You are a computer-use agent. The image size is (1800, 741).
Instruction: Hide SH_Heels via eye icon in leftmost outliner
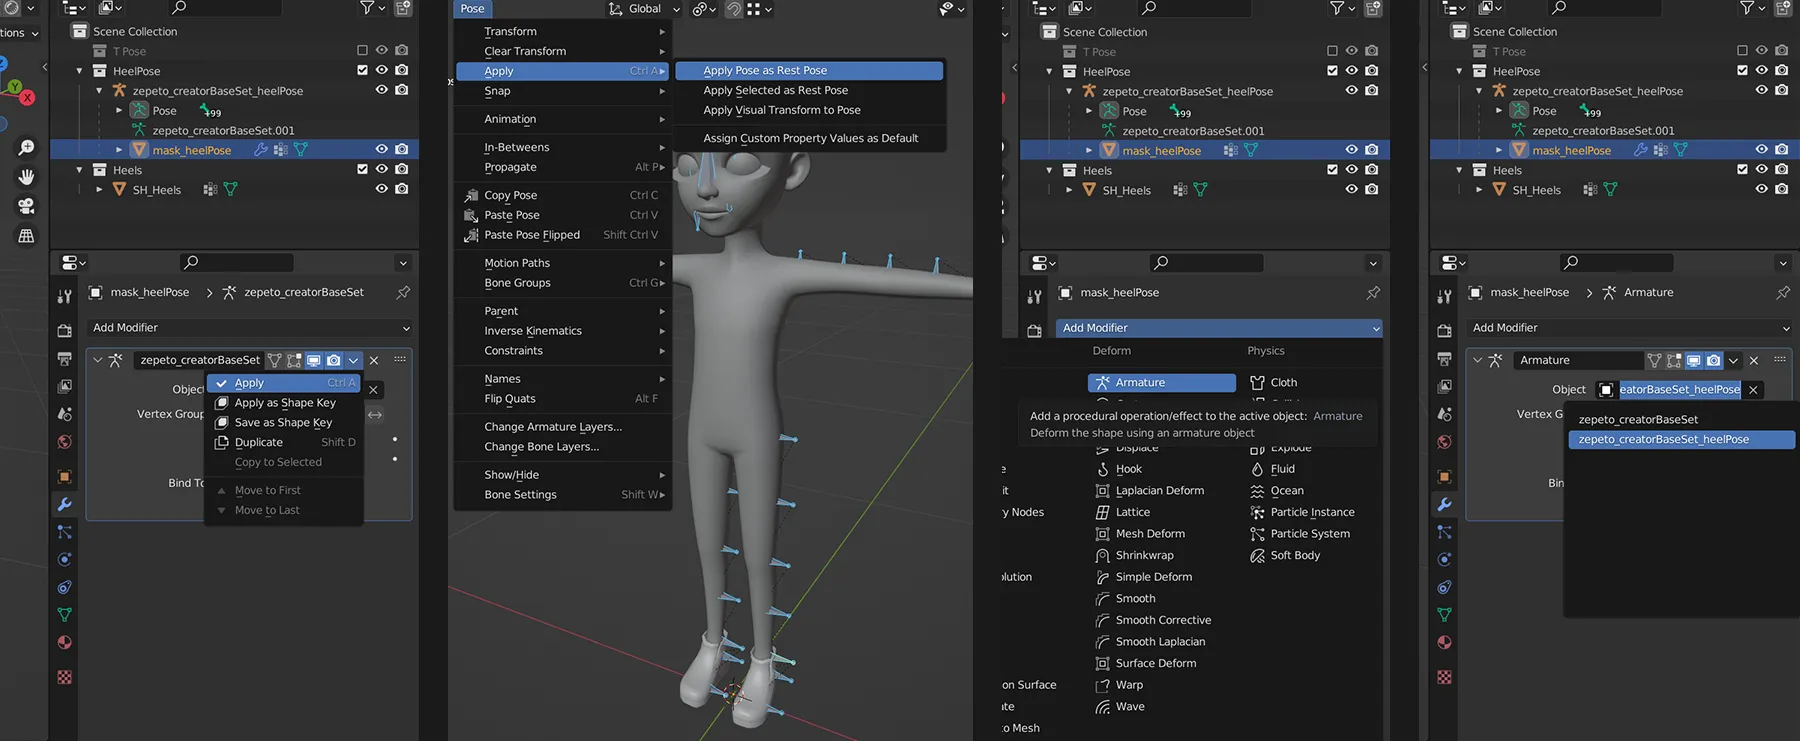pos(381,189)
